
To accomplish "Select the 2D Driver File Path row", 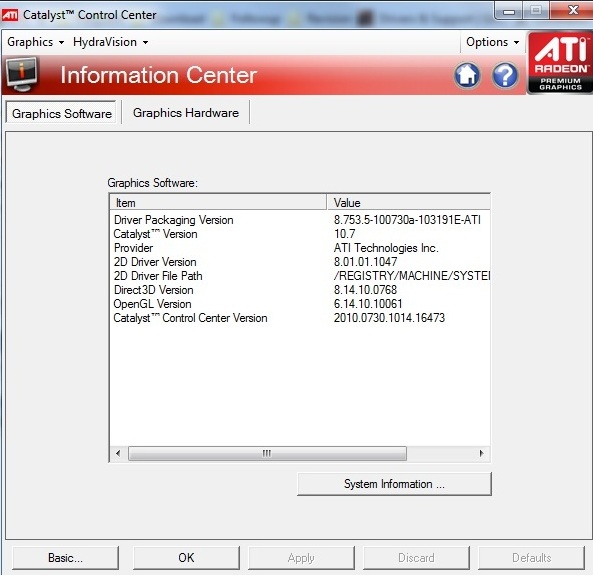I will click(300, 276).
